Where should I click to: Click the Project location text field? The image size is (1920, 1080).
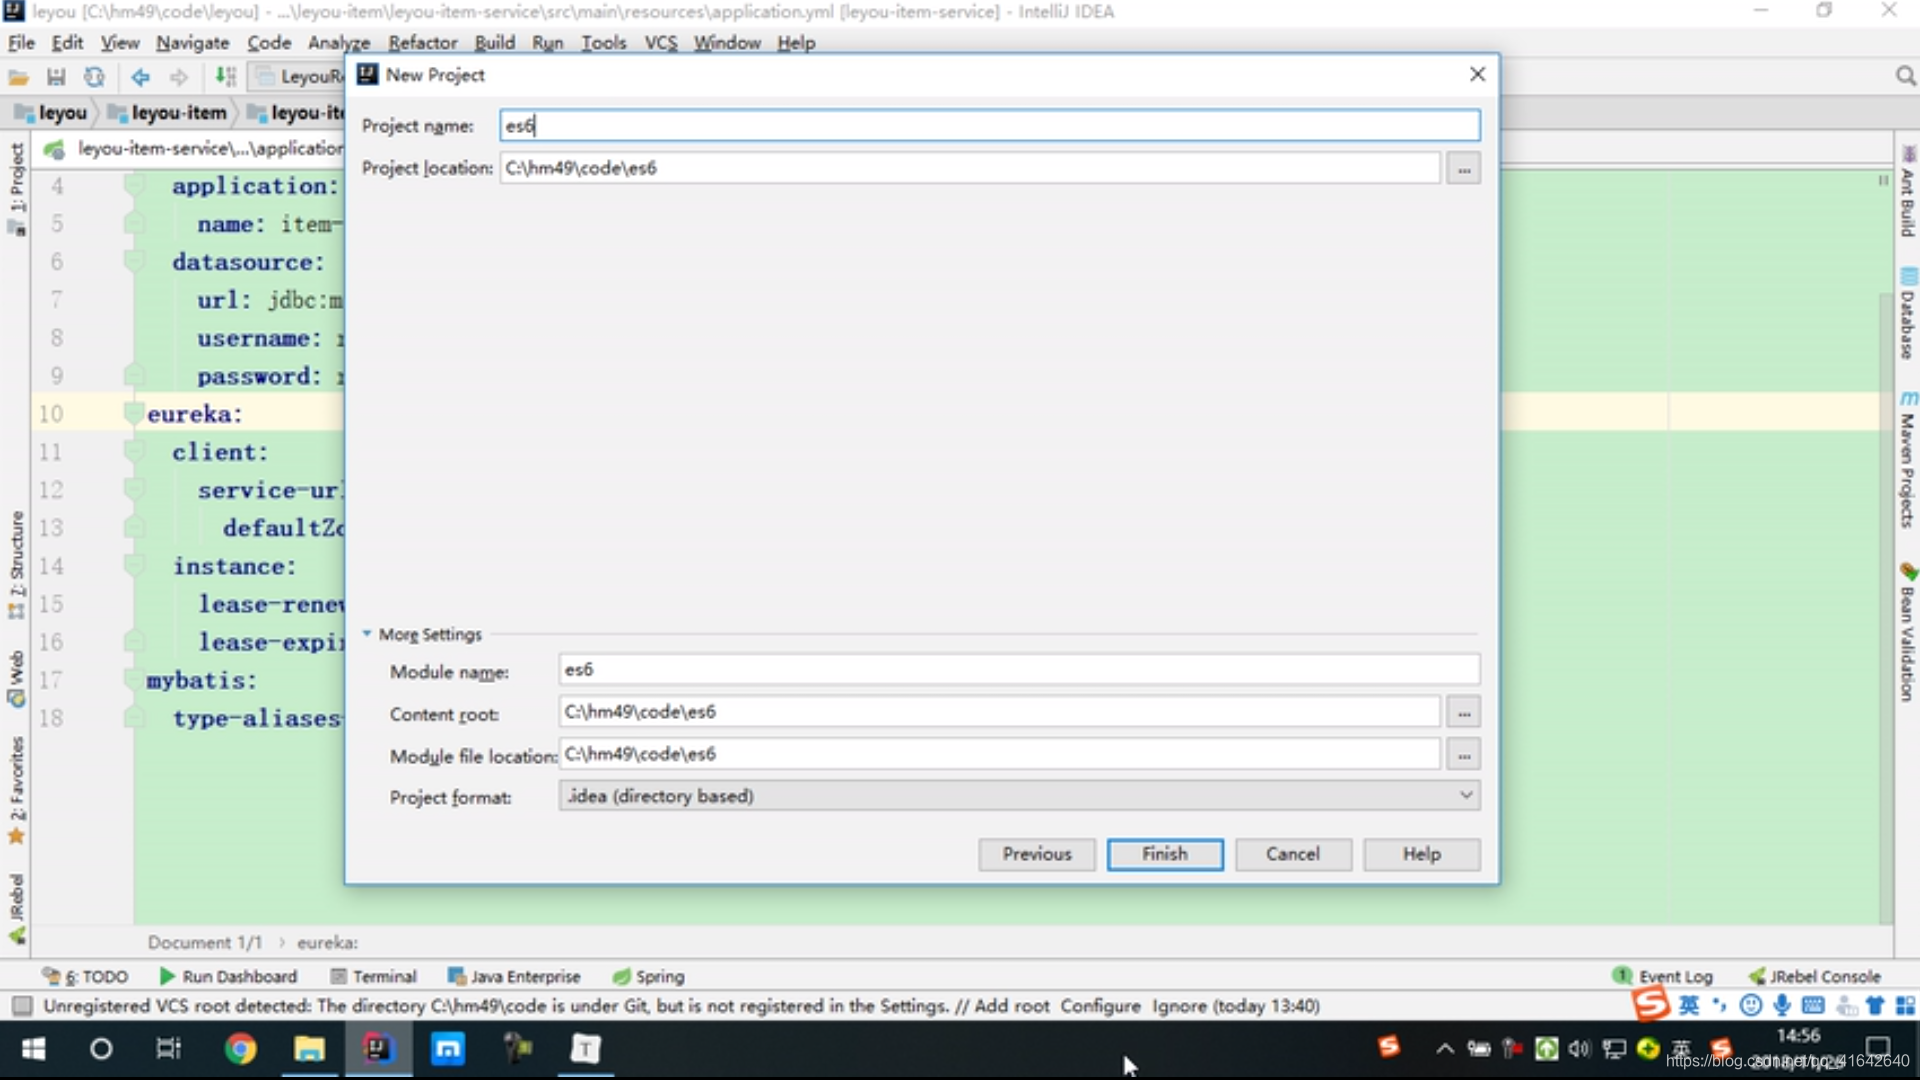point(969,168)
